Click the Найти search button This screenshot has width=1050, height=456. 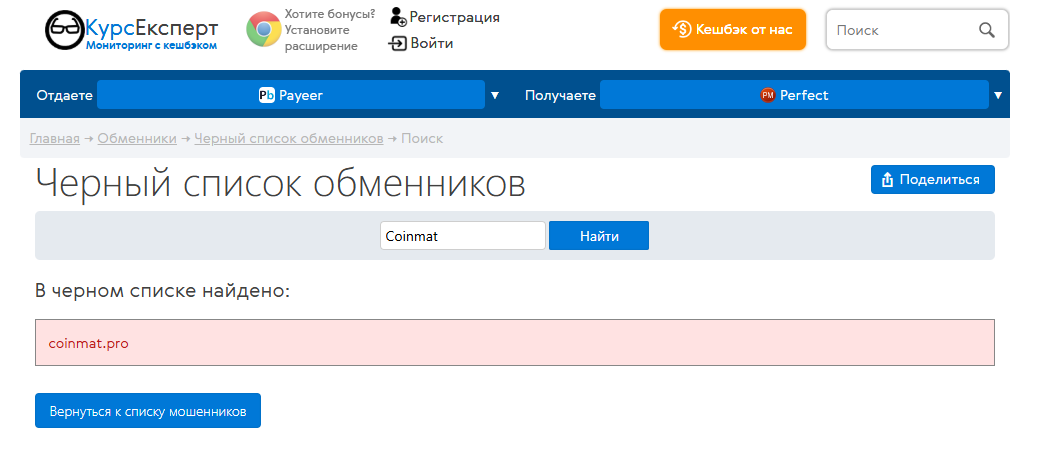click(599, 236)
